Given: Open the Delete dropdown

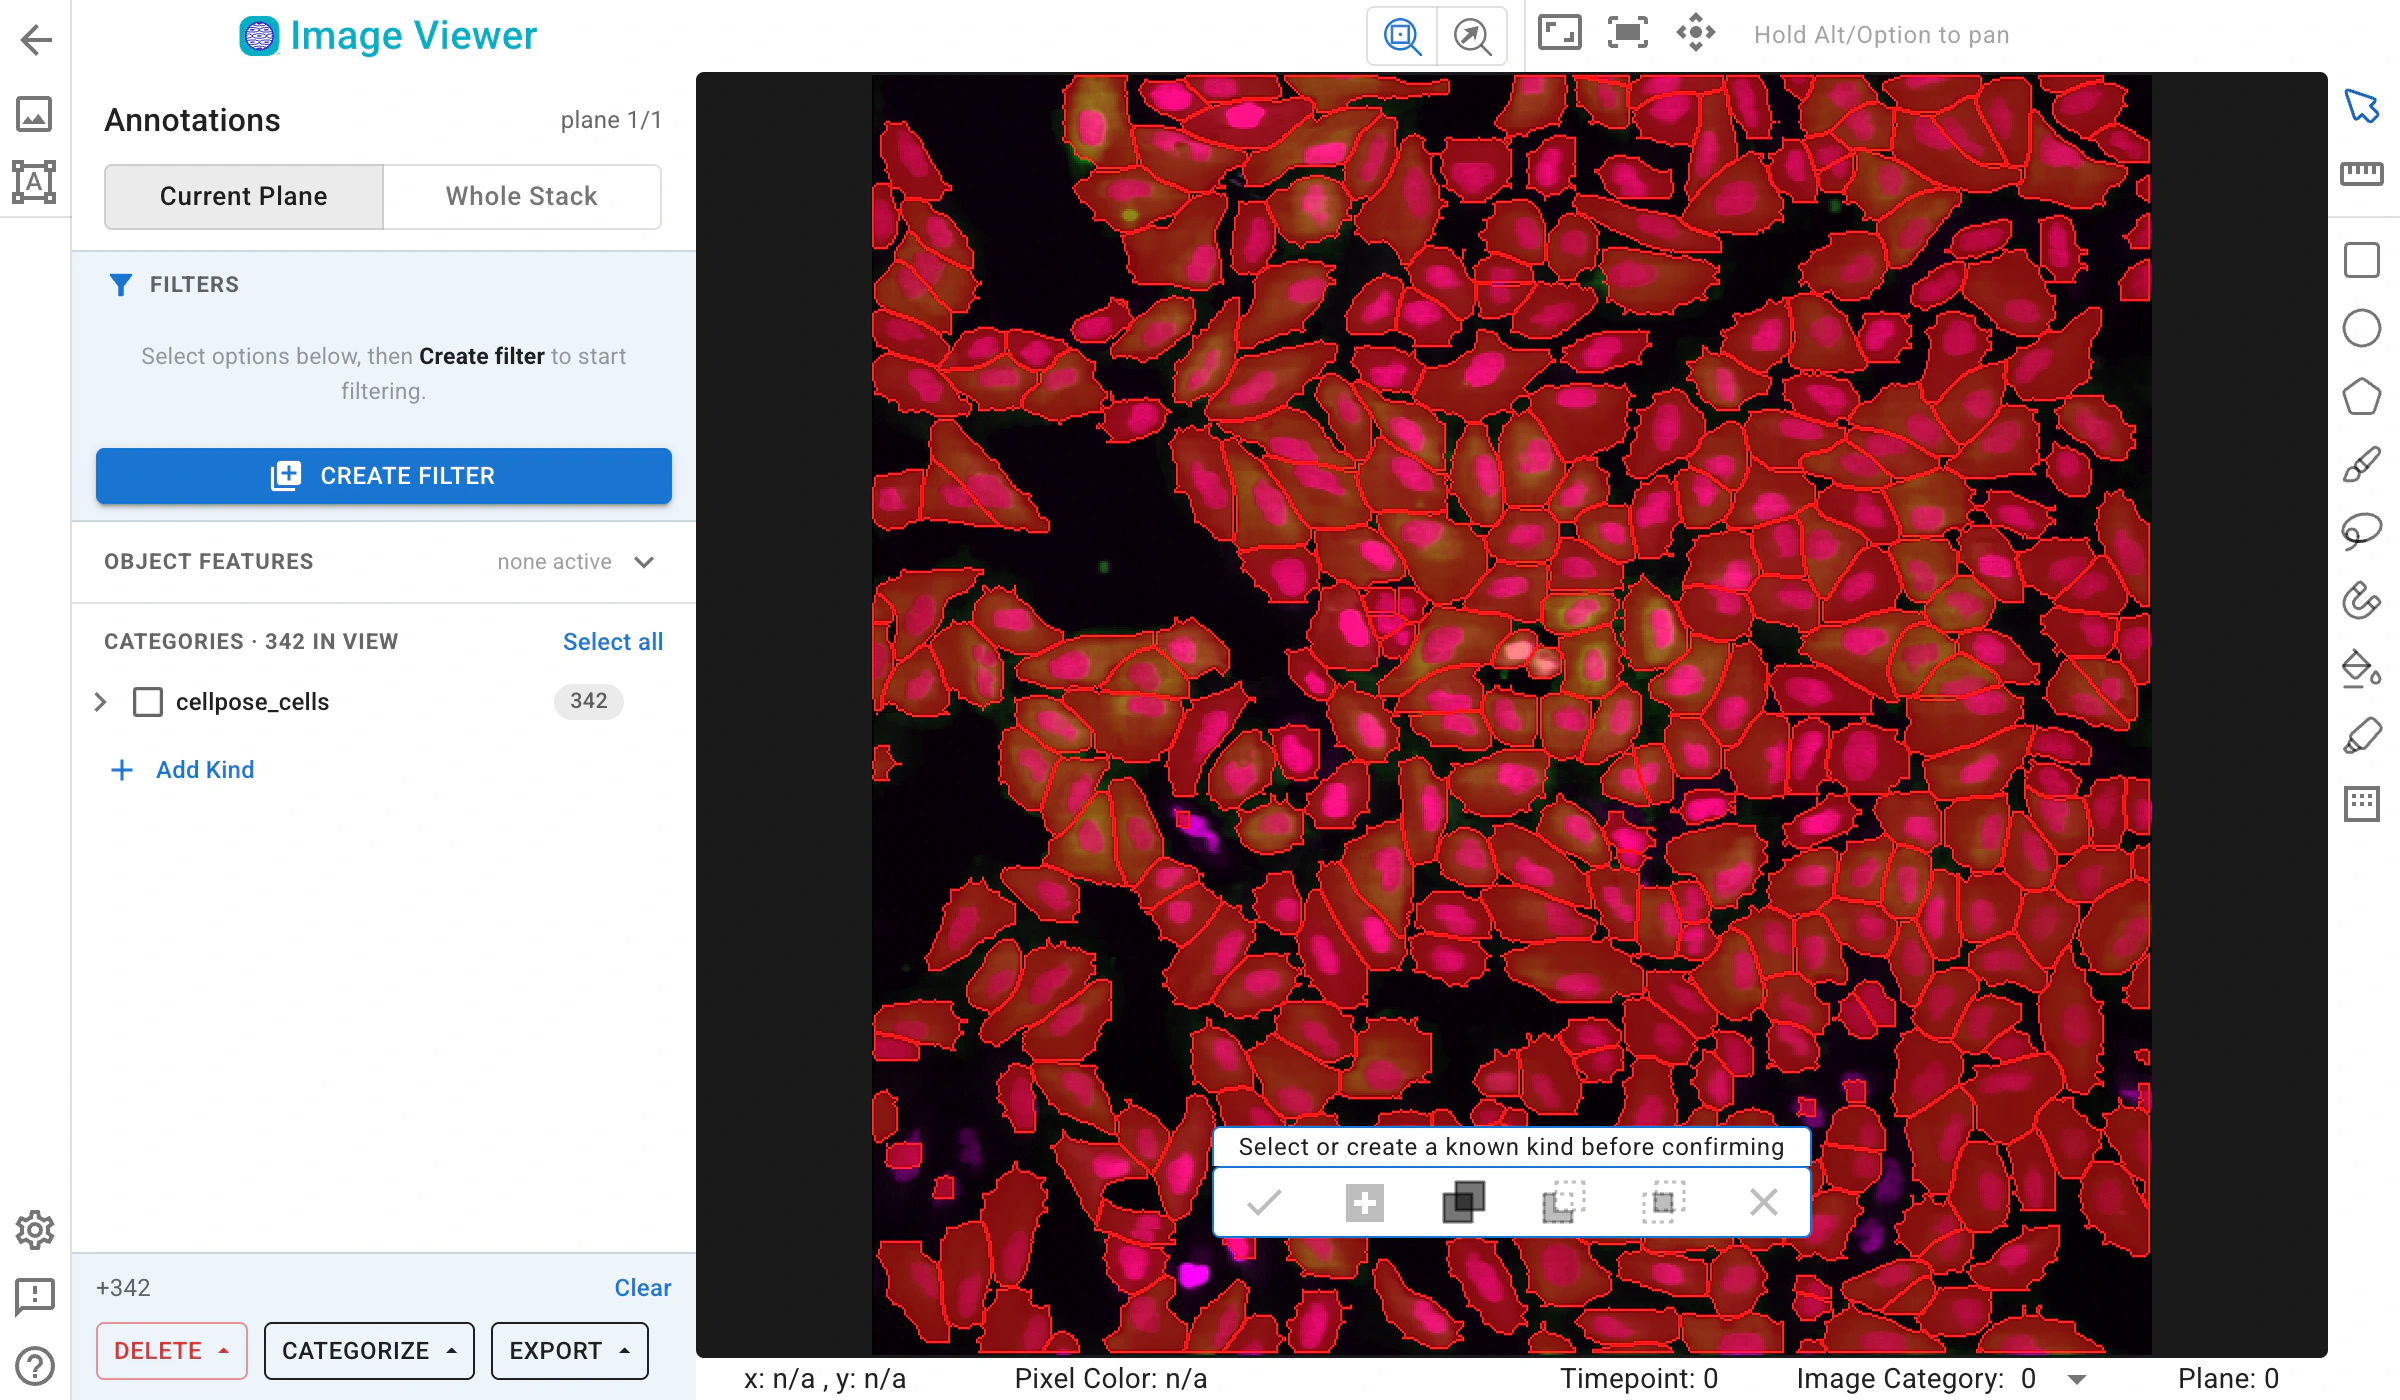Looking at the screenshot, I should [x=172, y=1351].
